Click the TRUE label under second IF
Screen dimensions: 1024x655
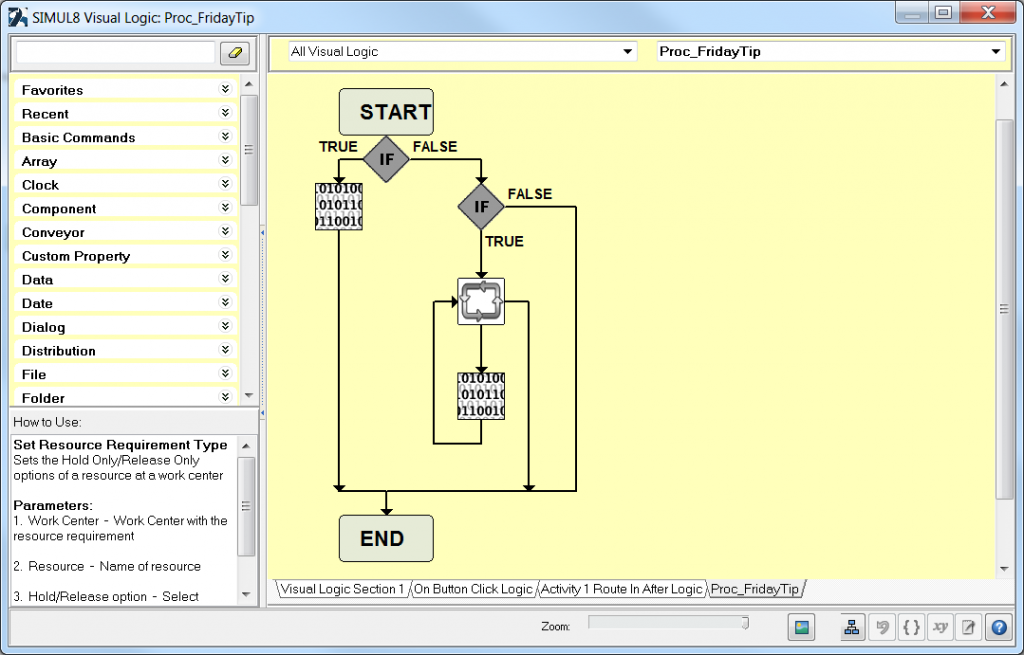tap(504, 241)
